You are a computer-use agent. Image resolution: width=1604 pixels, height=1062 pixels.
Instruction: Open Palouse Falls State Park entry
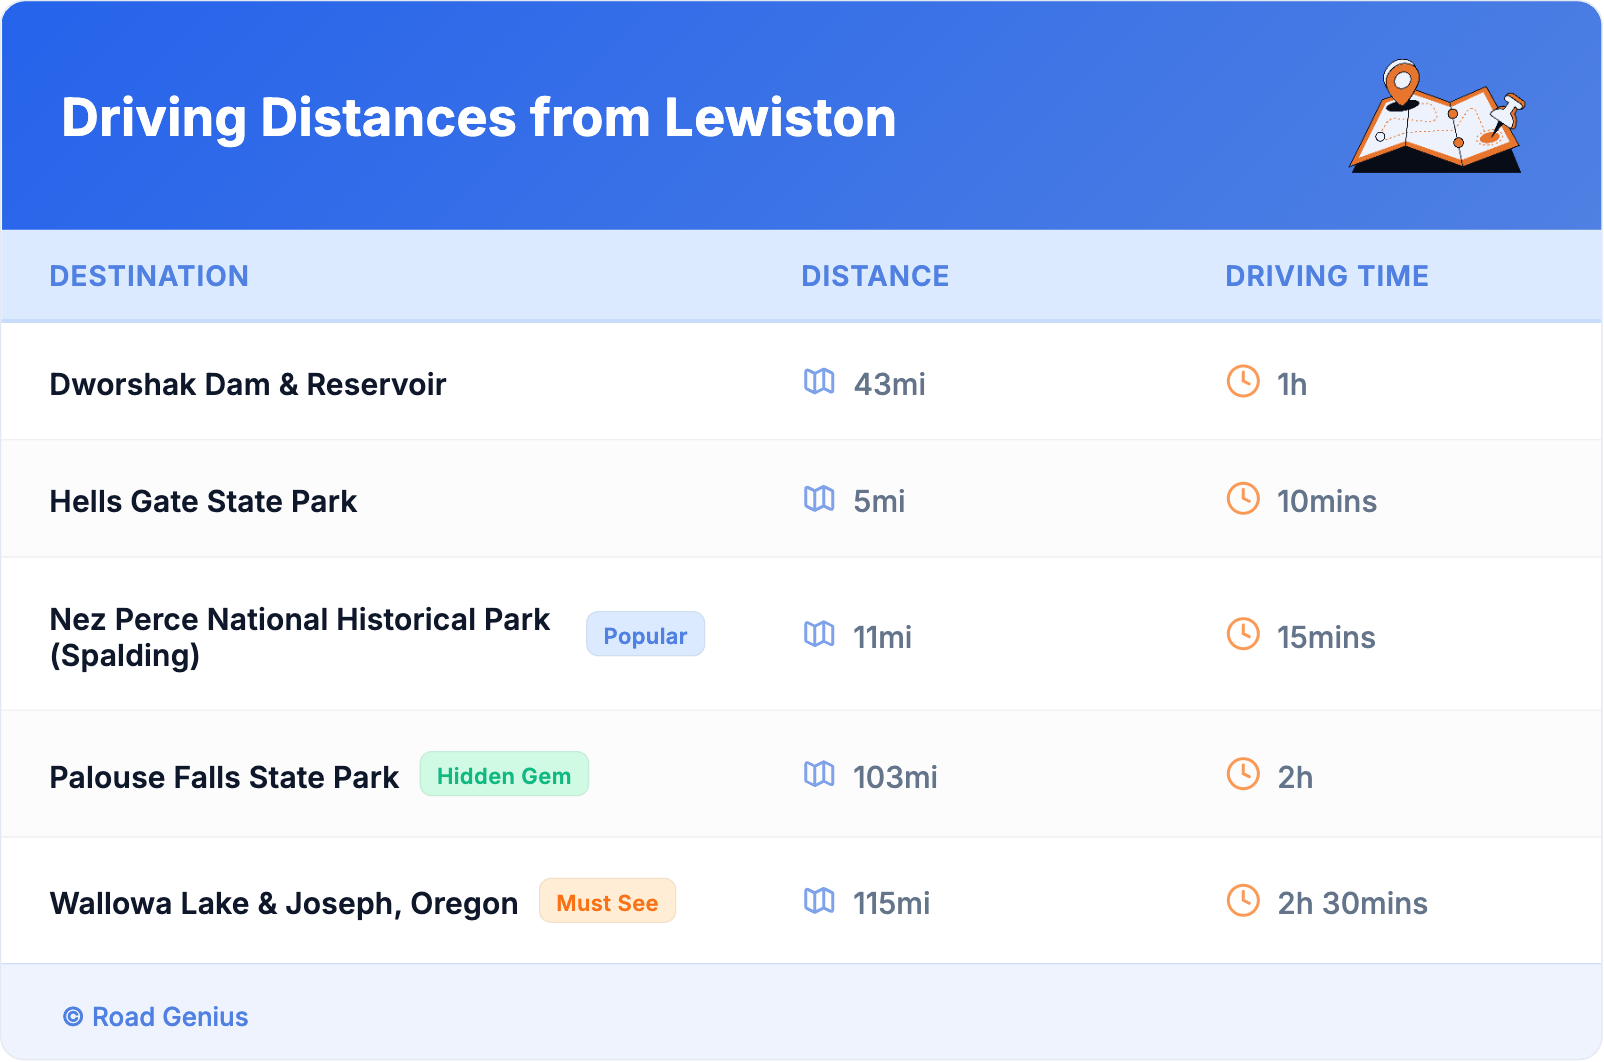pos(224,777)
